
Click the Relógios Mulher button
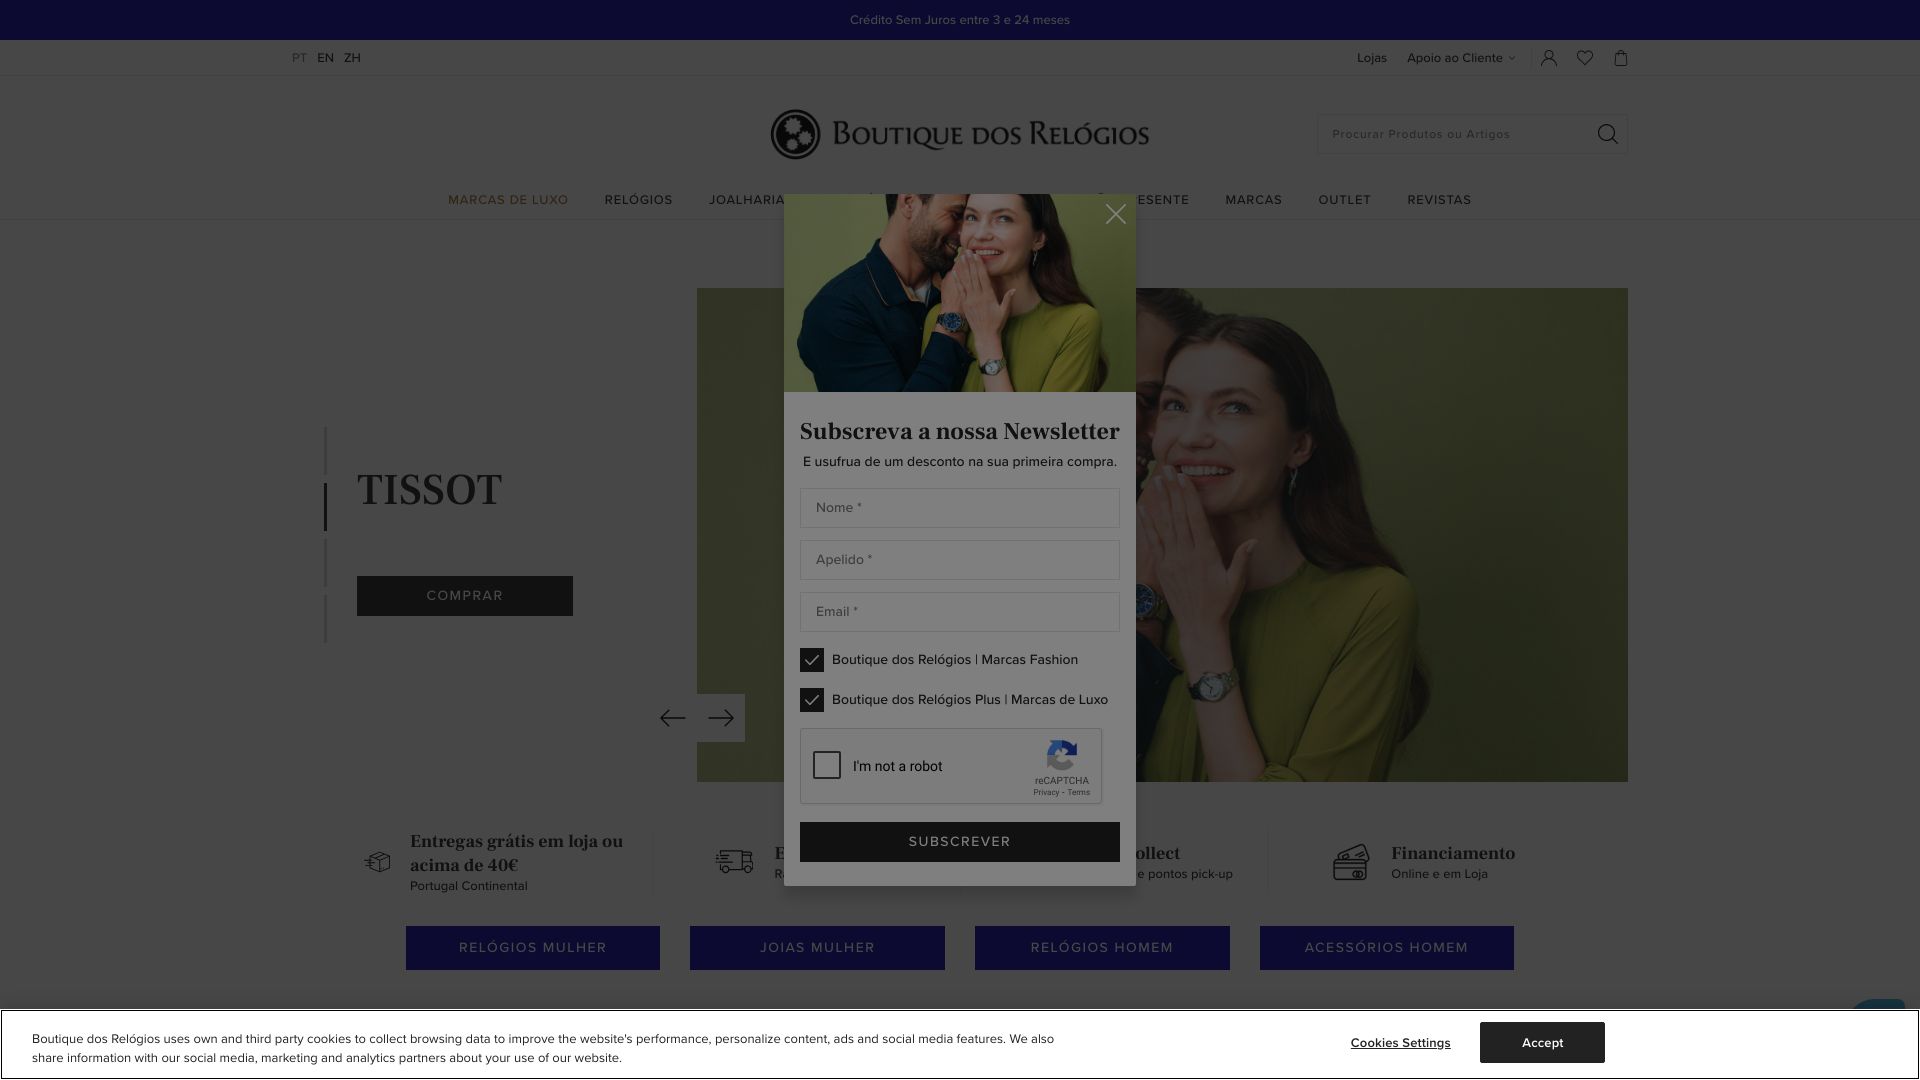click(533, 948)
